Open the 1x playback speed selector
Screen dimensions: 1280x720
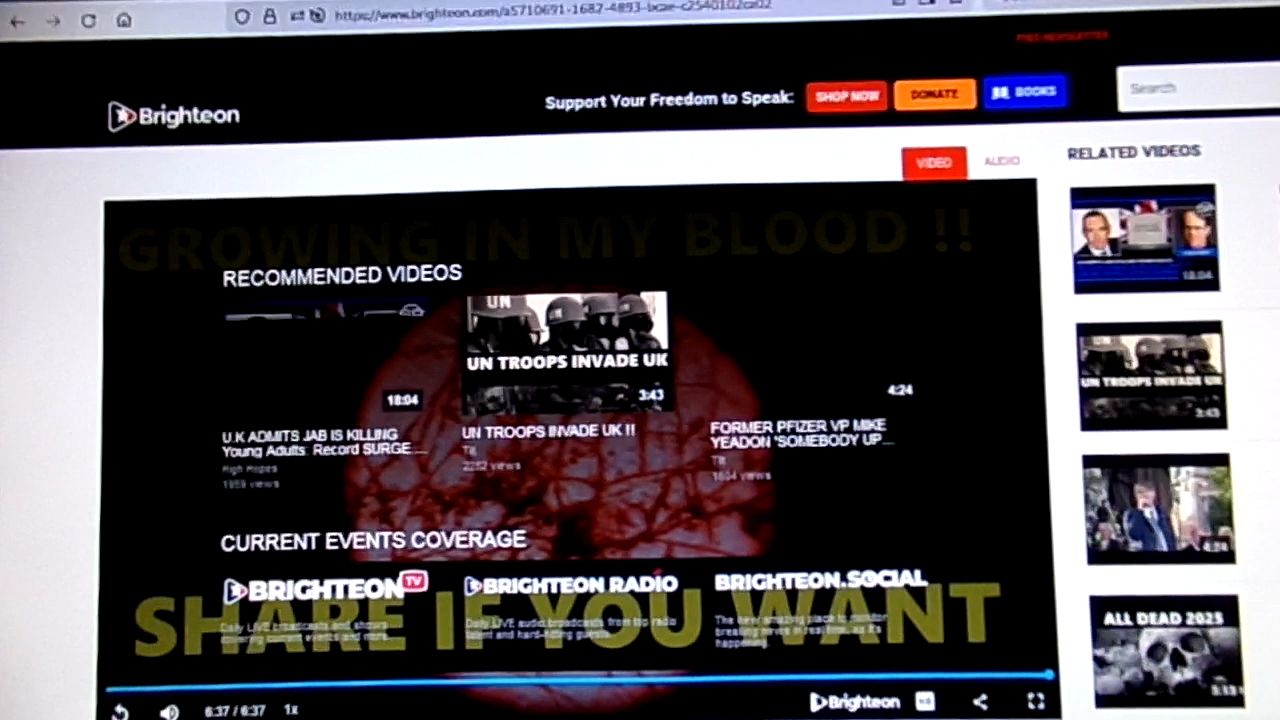tap(290, 709)
